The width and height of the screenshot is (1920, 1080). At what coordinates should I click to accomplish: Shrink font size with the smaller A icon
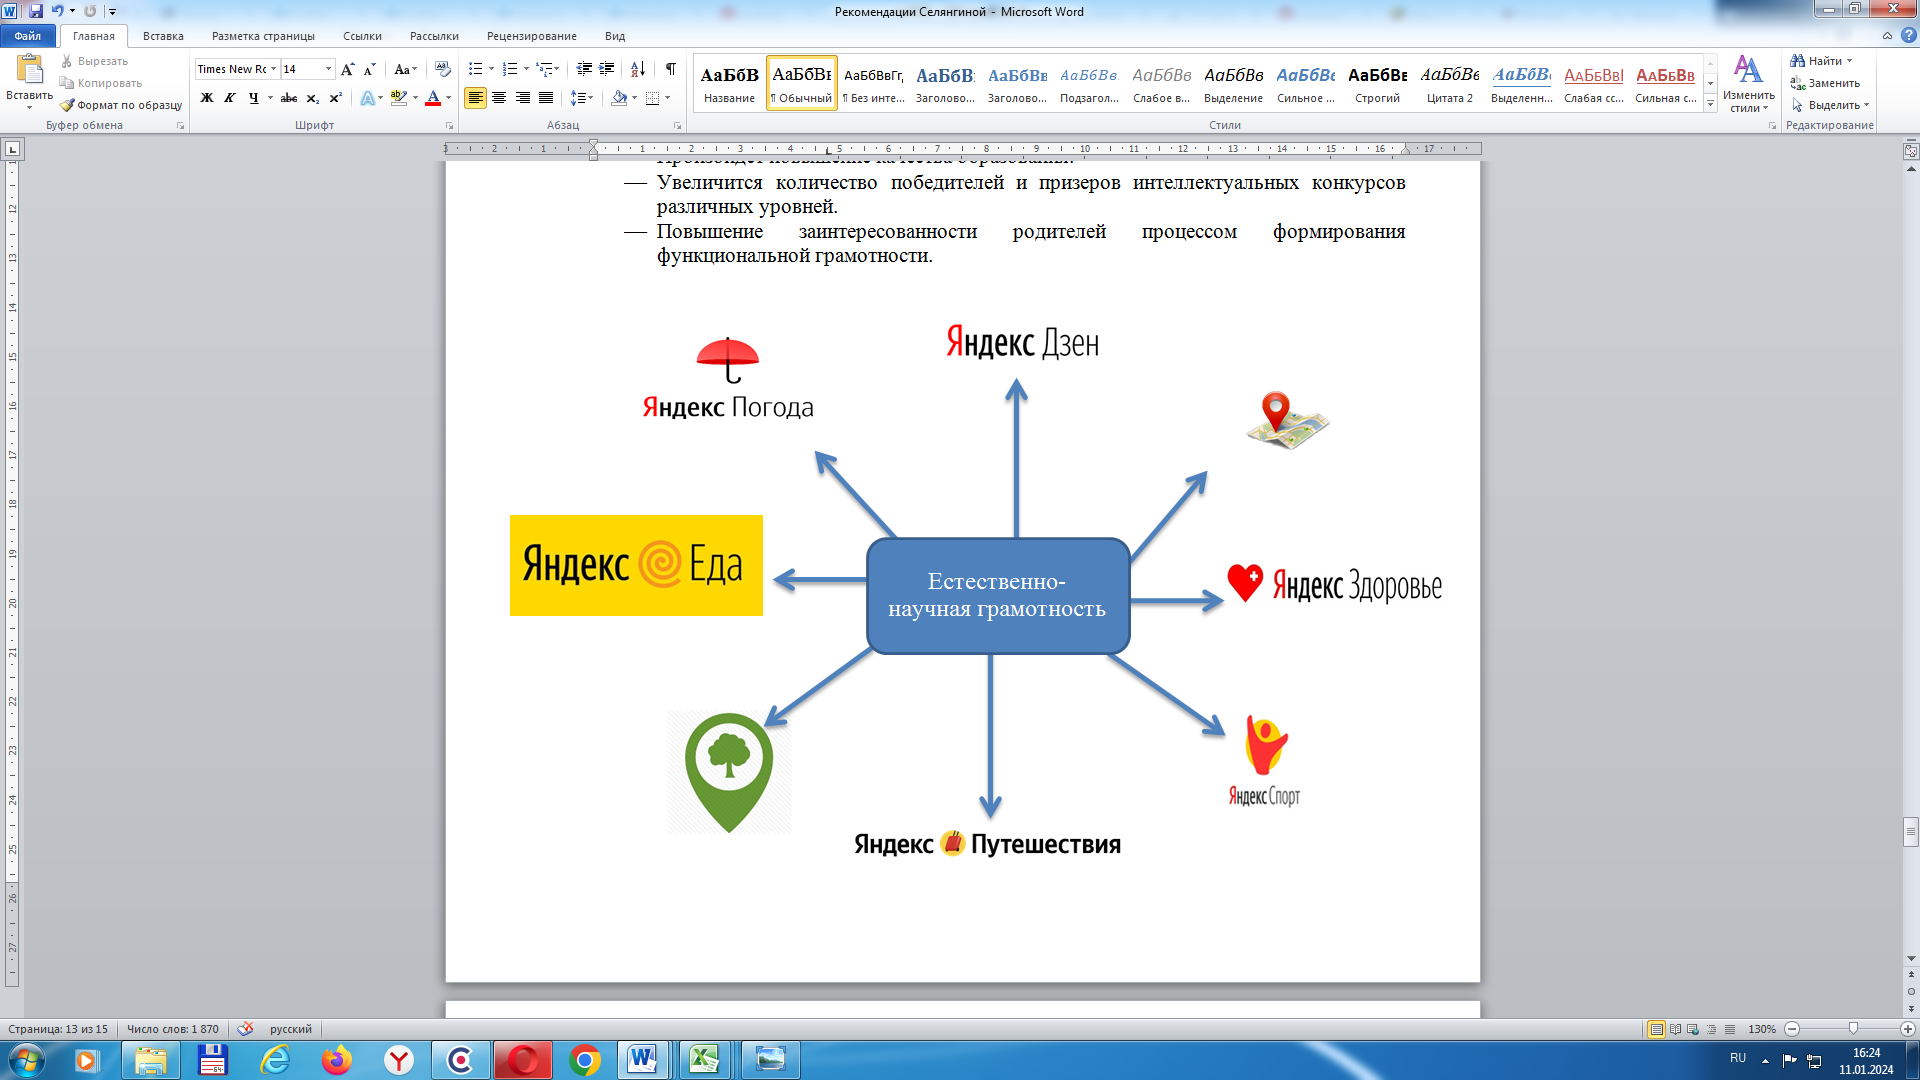tap(369, 69)
